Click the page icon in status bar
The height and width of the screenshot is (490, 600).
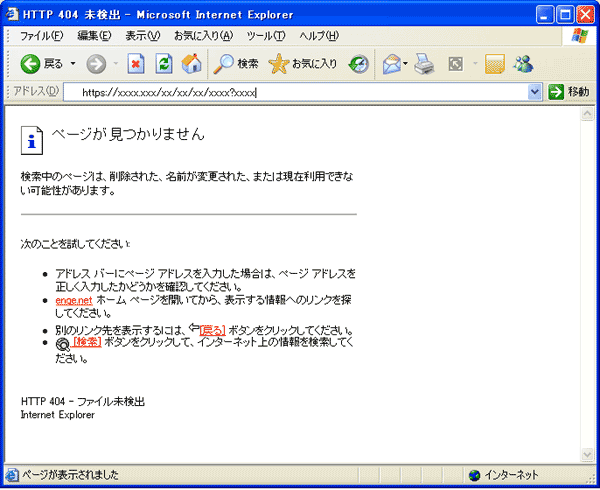point(12,475)
